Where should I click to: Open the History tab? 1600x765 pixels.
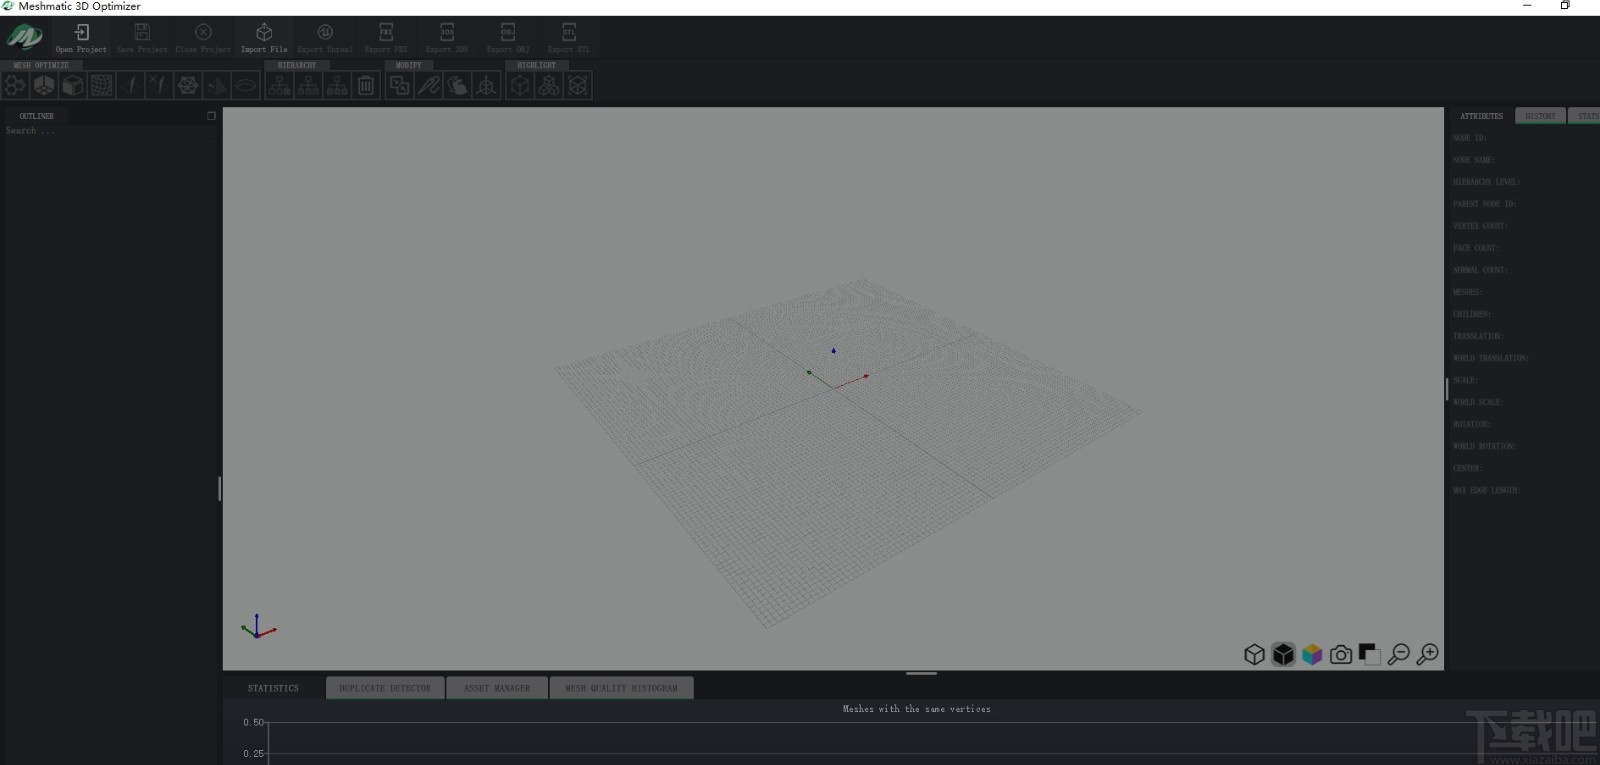click(1540, 116)
